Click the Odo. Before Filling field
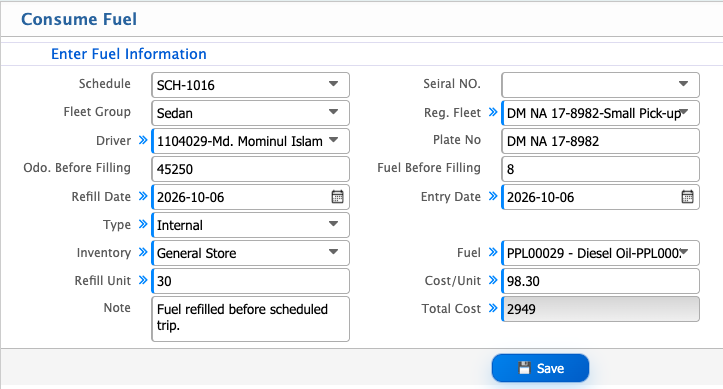Viewport: 723px width, 389px height. pyautogui.click(x=250, y=169)
